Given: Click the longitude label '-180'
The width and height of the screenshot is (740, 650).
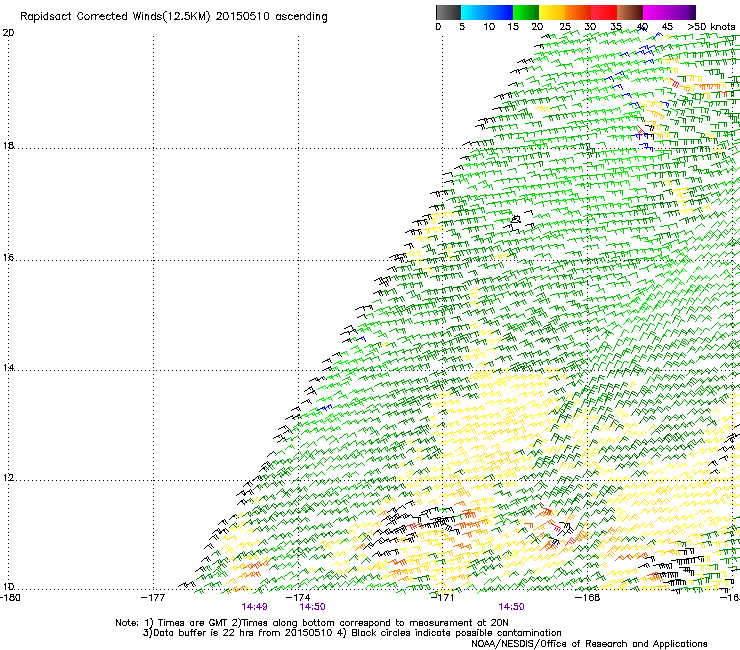Looking at the screenshot, I should (x=10, y=598).
